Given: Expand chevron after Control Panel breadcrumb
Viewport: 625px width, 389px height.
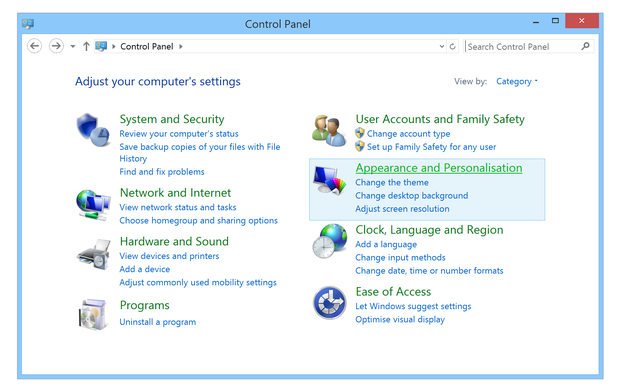Looking at the screenshot, I should [x=181, y=46].
